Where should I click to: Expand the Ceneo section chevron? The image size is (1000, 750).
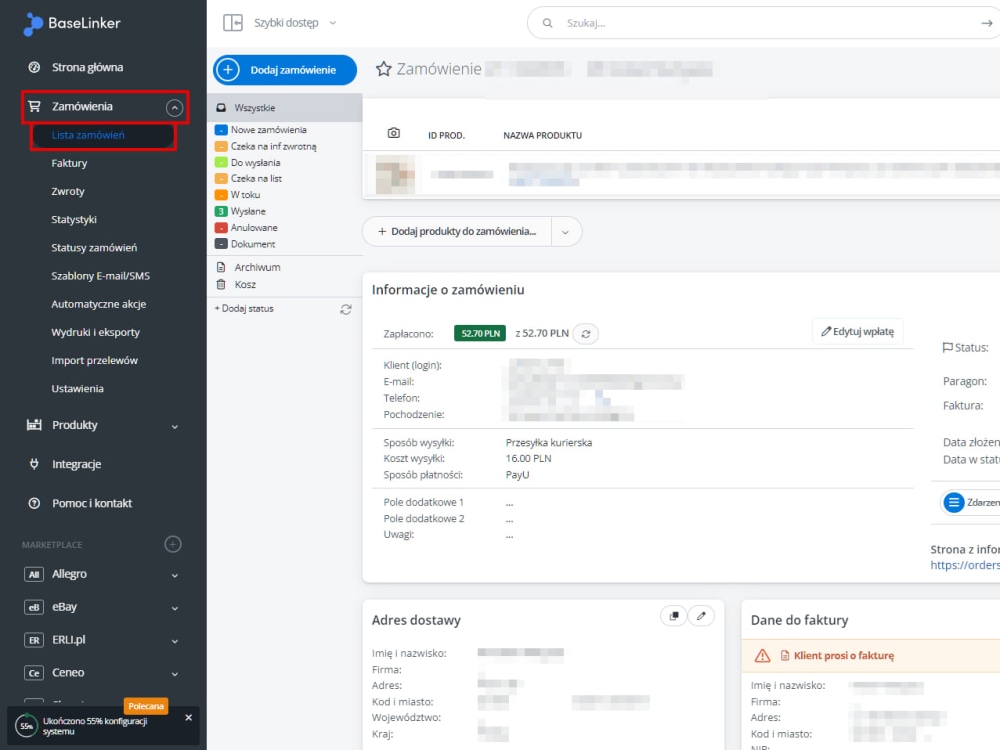[174, 674]
